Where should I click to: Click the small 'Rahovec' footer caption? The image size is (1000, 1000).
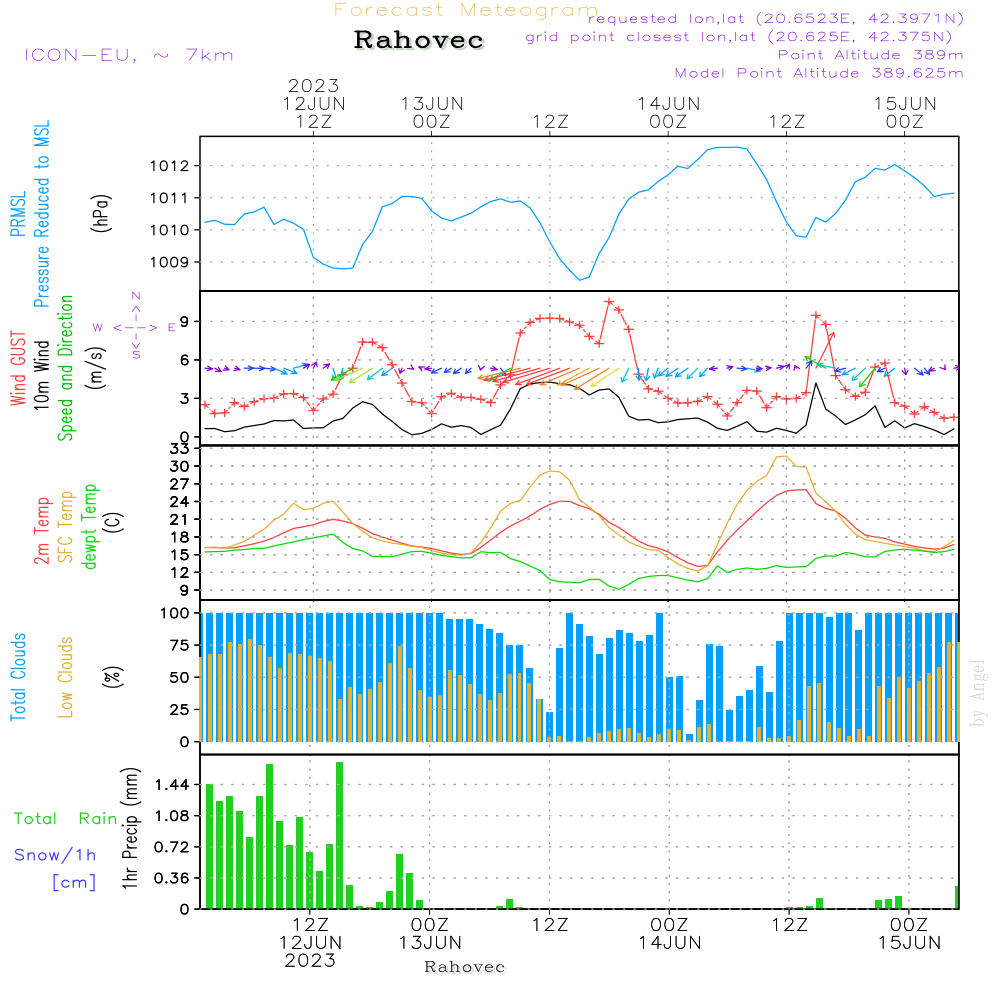pyautogui.click(x=465, y=967)
